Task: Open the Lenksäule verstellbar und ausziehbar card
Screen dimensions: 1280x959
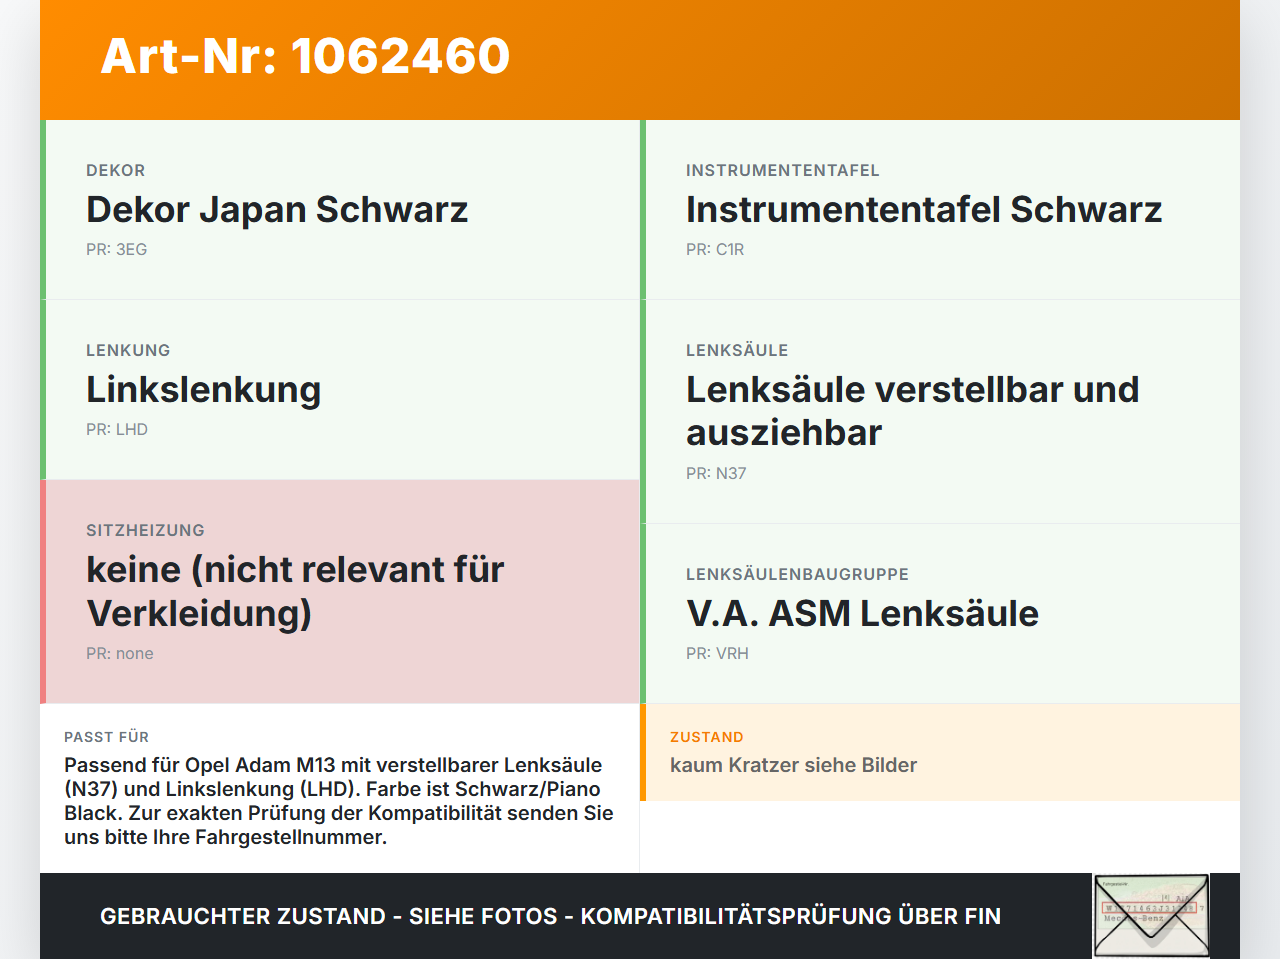Action: coord(940,412)
